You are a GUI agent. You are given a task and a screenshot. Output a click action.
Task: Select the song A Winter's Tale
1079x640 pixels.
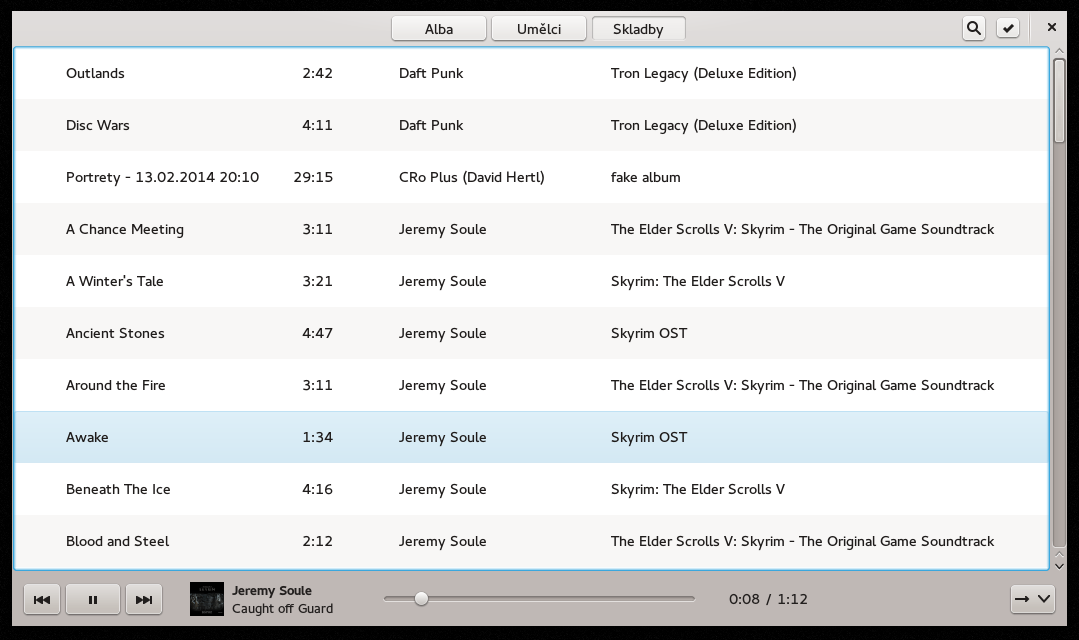[x=532, y=281]
